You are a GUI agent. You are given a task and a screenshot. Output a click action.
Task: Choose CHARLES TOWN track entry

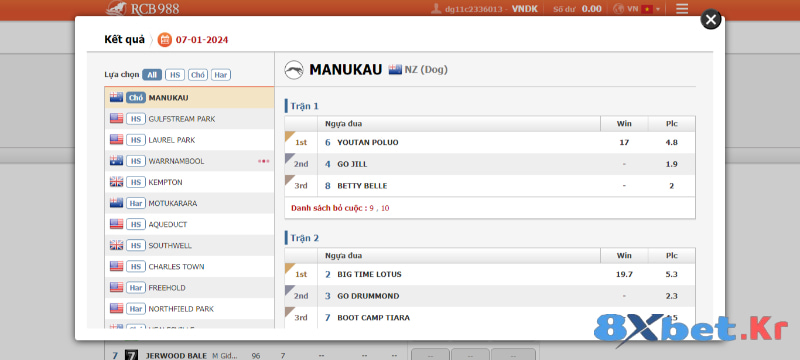189,267
